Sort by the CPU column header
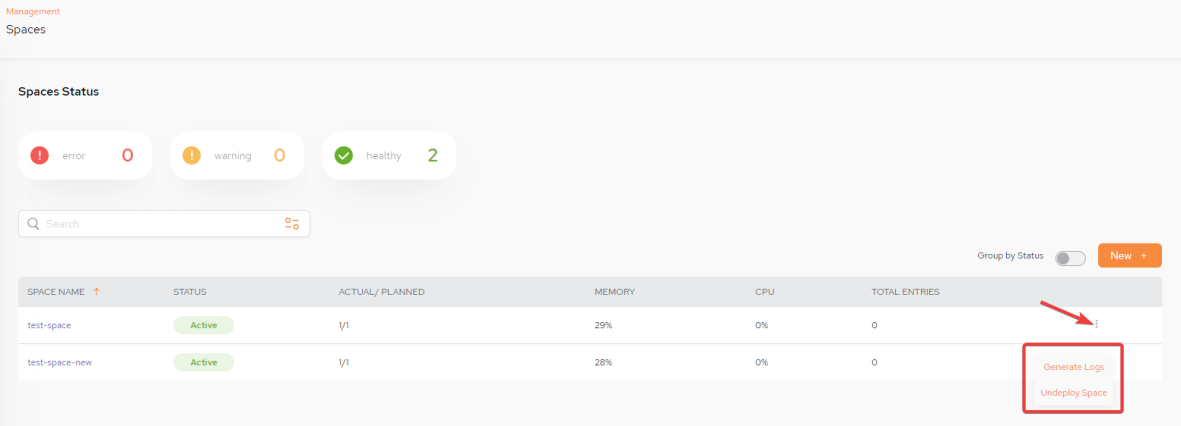The height and width of the screenshot is (426, 1181). coord(764,292)
